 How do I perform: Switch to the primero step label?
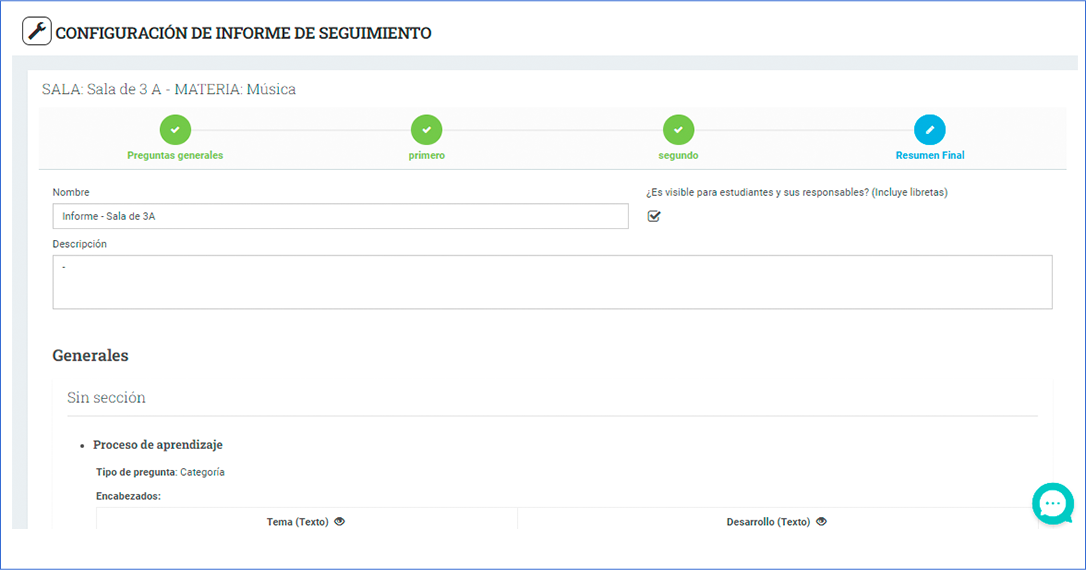pyautogui.click(x=427, y=155)
